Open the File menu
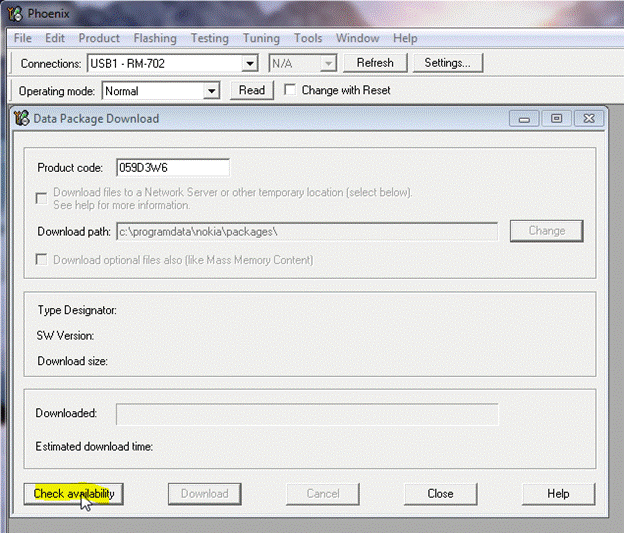Image resolution: width=624 pixels, height=533 pixels. [x=23, y=38]
